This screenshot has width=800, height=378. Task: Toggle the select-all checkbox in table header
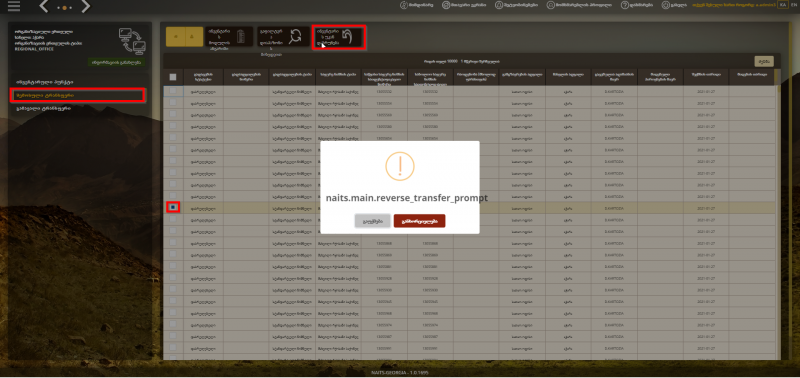tap(173, 77)
